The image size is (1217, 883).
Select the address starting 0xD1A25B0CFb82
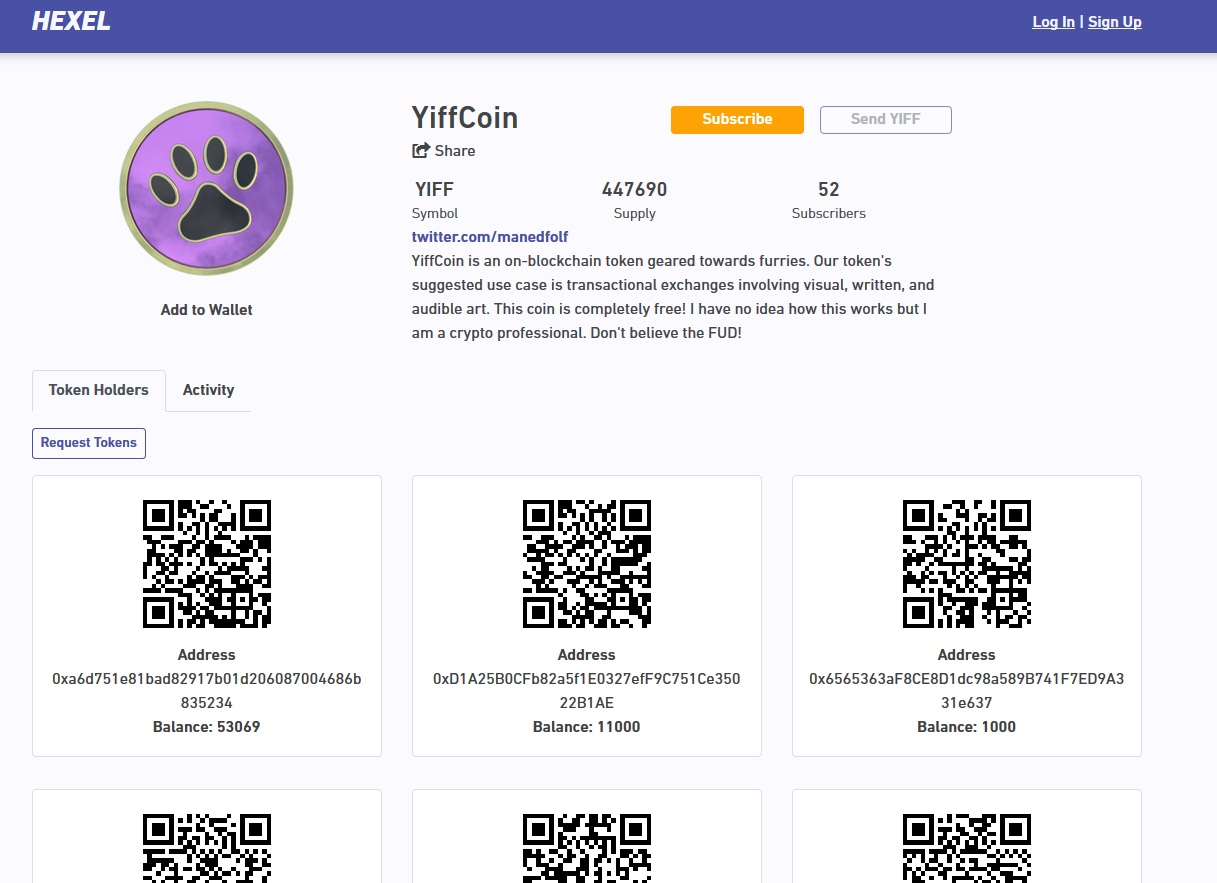587,691
